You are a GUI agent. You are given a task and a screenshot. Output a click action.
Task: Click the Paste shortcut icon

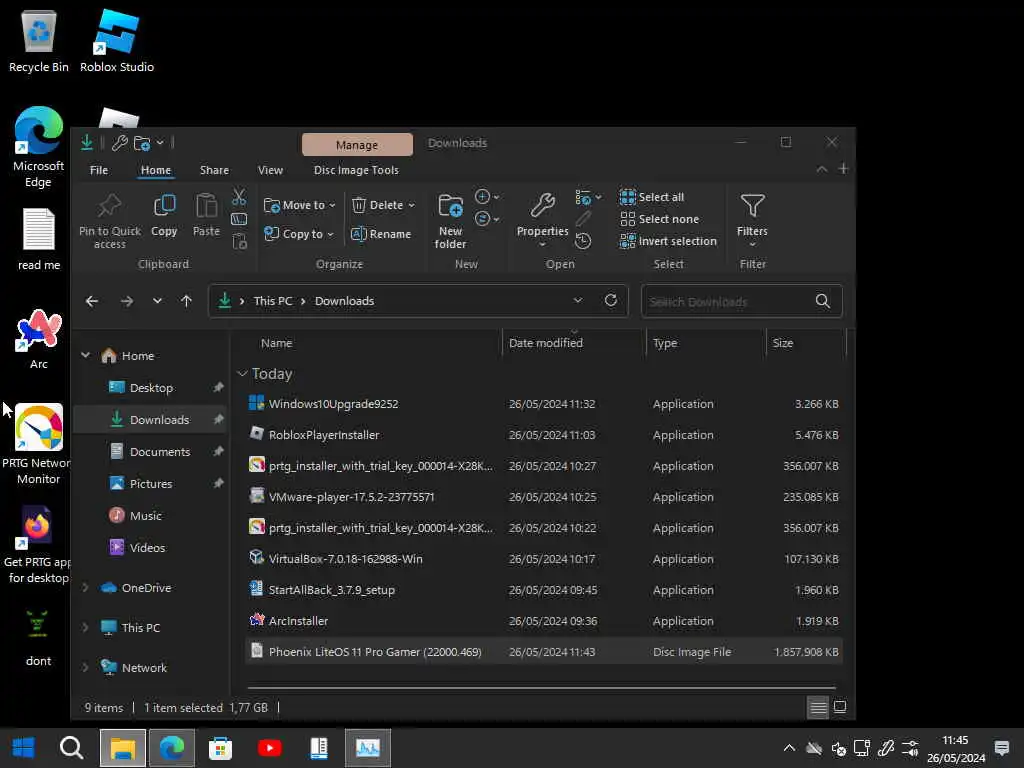239,242
